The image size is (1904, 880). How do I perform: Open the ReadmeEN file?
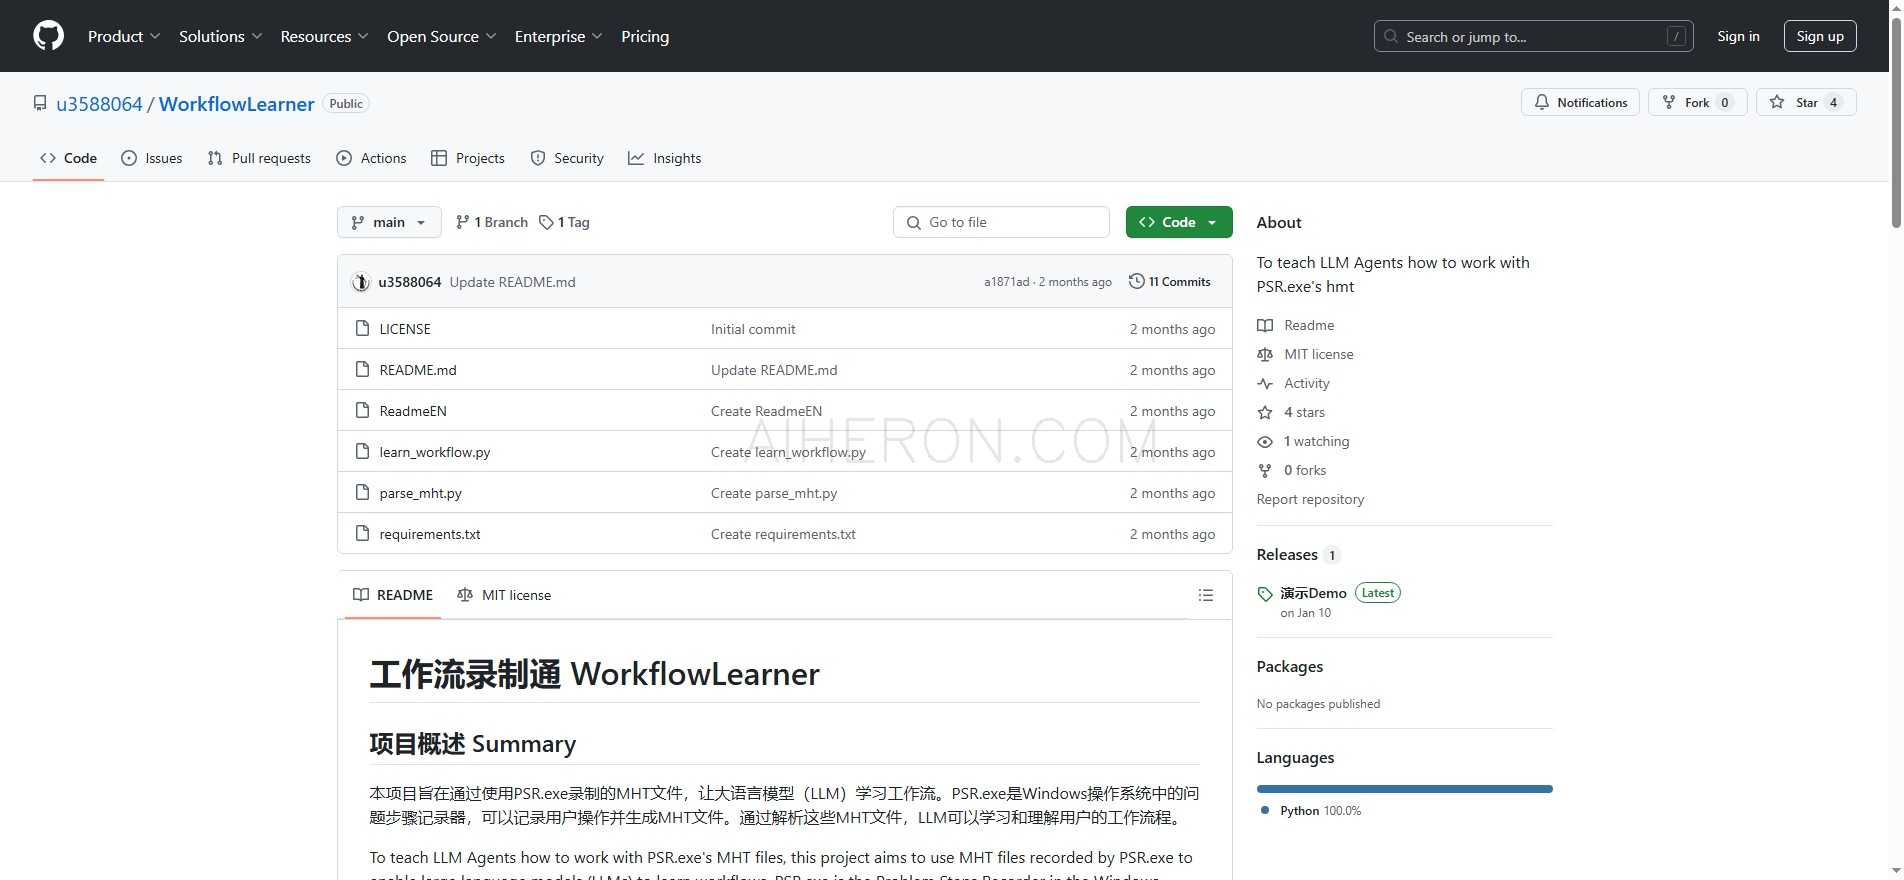pos(413,411)
